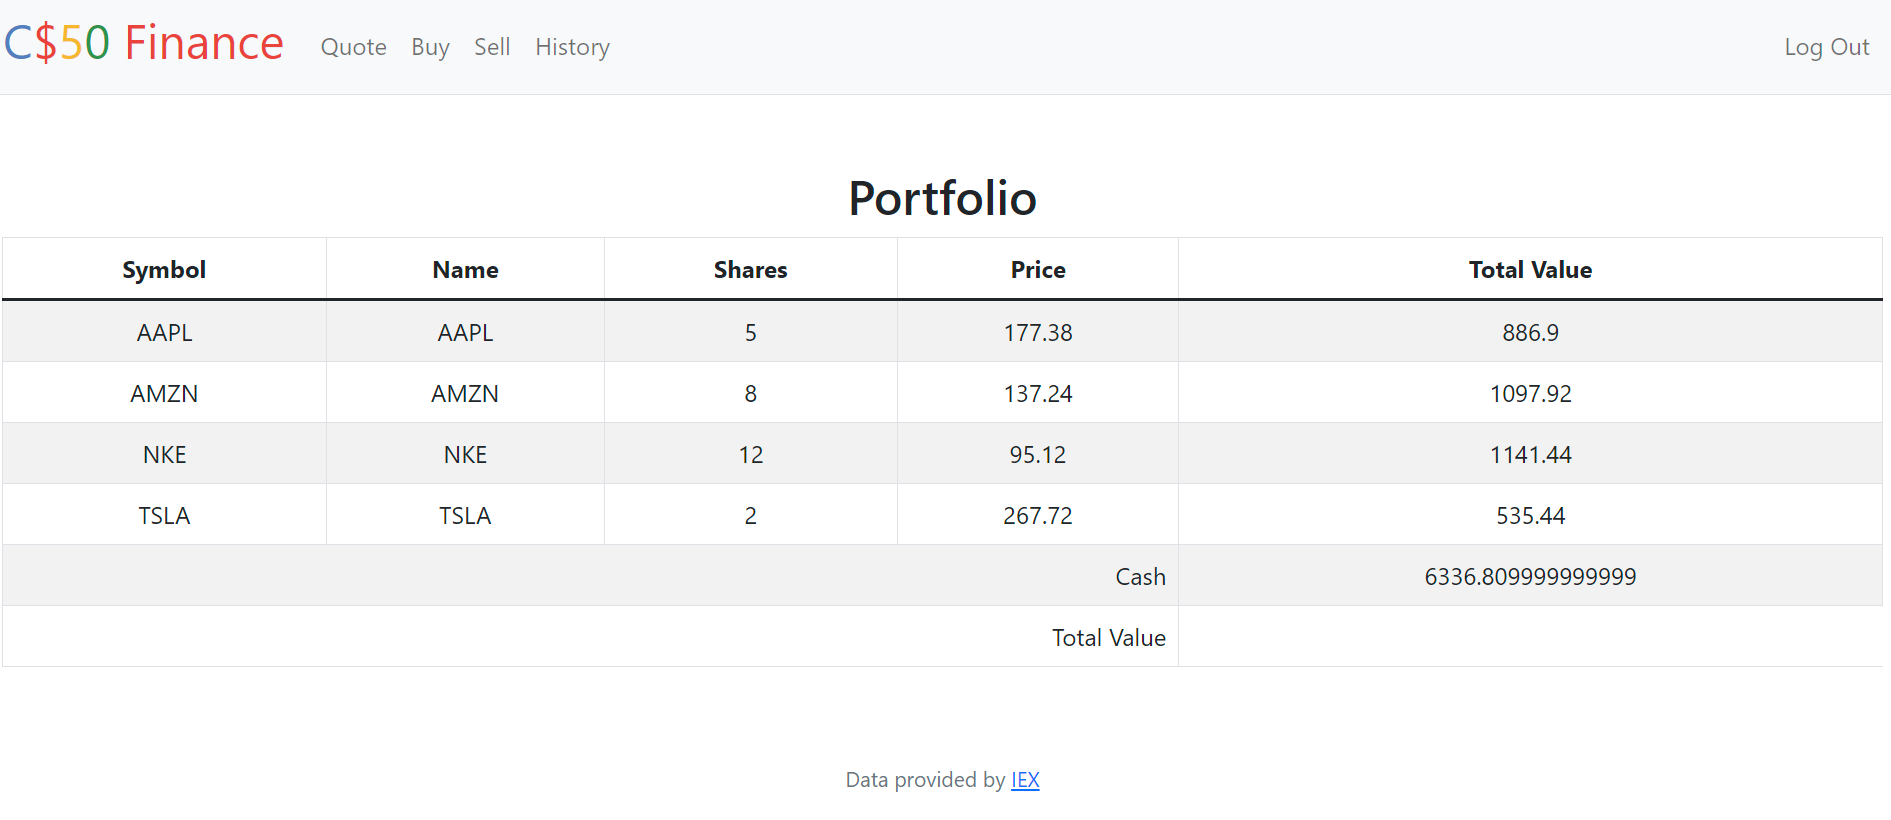This screenshot has height=820, width=1891.
Task: Click the Portfolio heading
Action: tap(942, 198)
